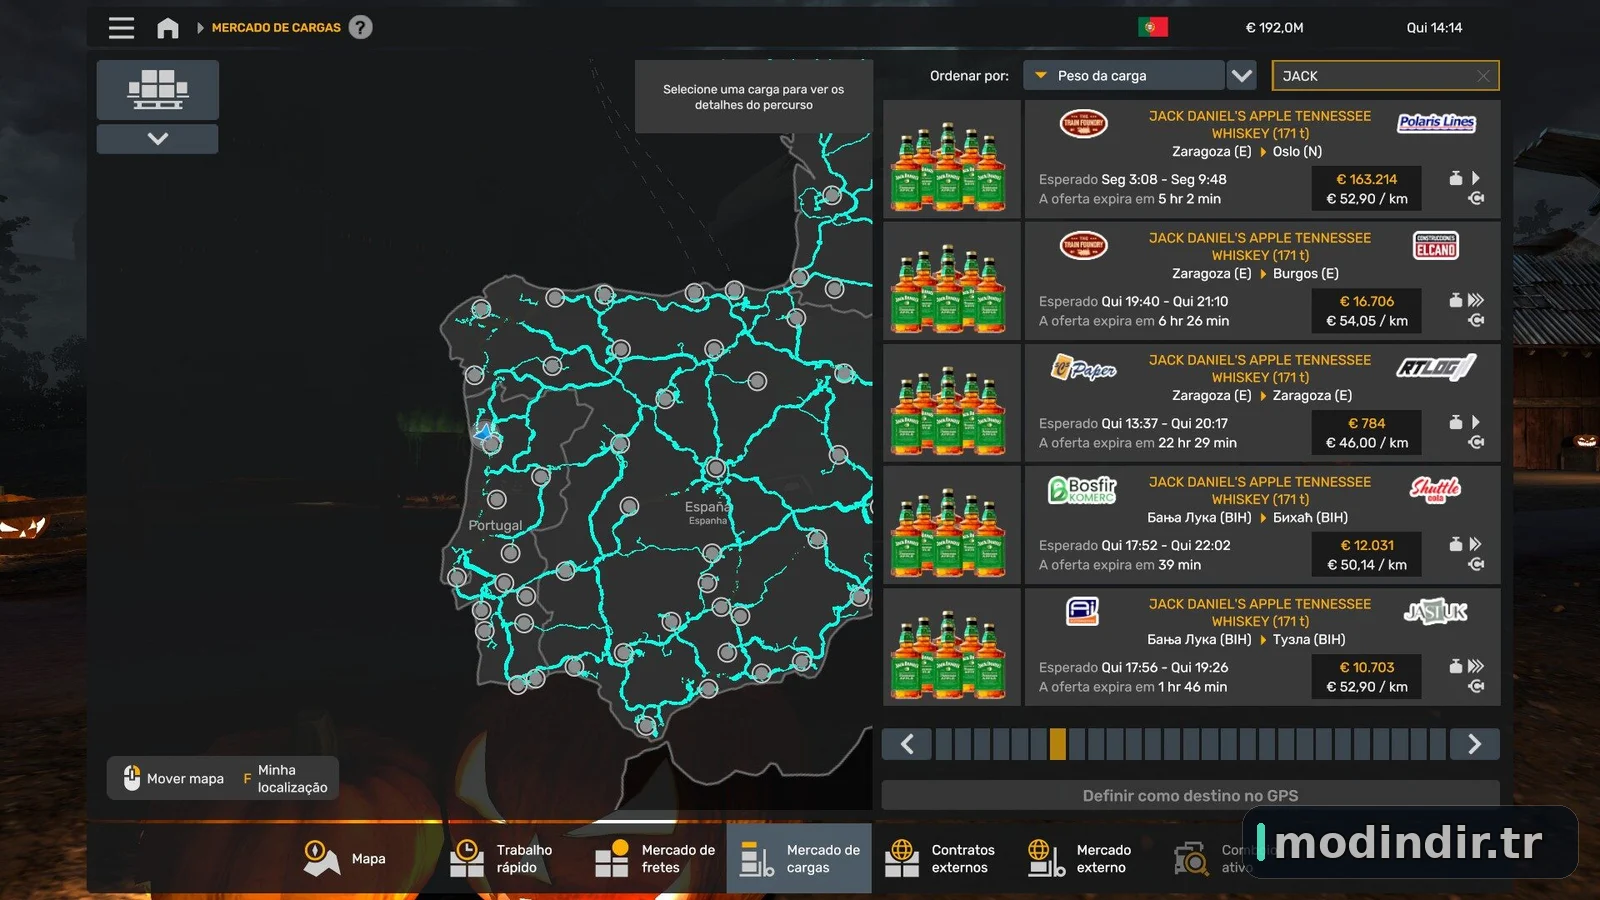Click the Portugal flag icon
This screenshot has height=900, width=1600.
coord(1152,27)
